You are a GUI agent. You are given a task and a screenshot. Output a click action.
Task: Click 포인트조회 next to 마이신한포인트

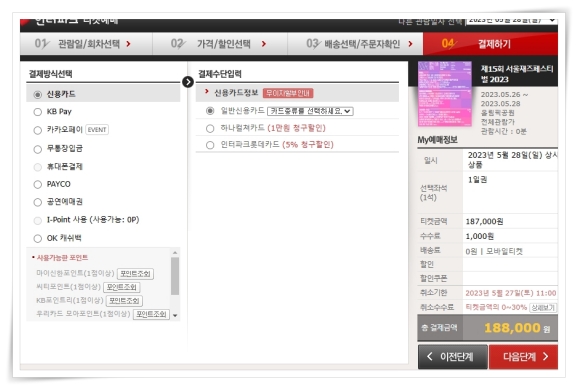coord(135,274)
